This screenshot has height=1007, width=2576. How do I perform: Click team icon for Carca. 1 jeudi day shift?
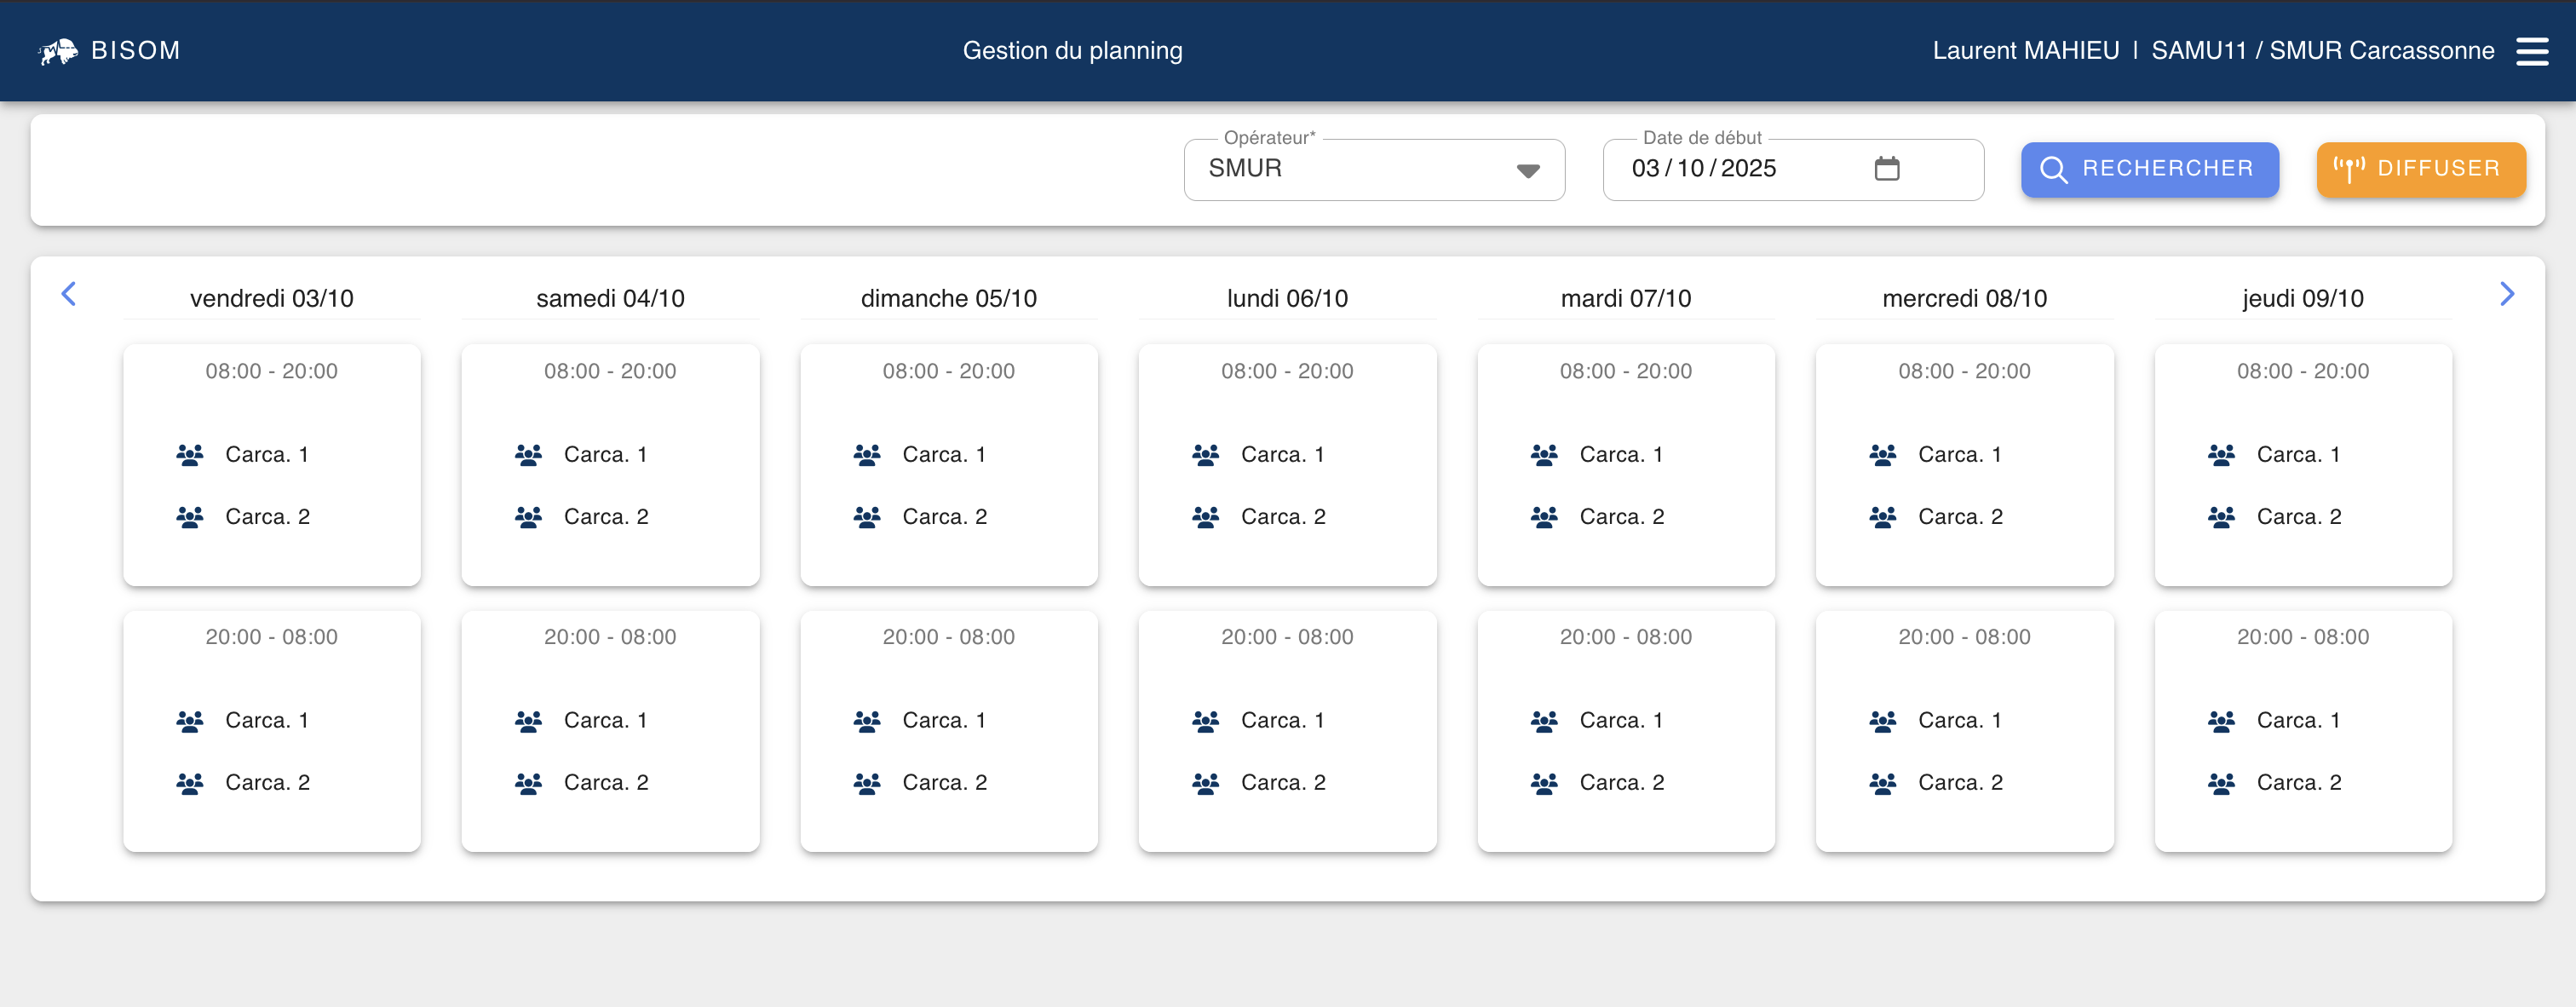2221,455
